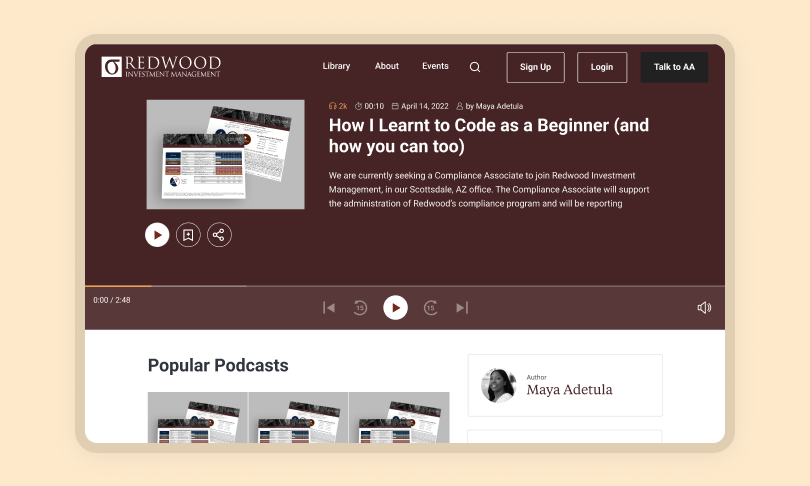Image resolution: width=810 pixels, height=486 pixels.
Task: Click the podcast title heading
Action: pos(489,136)
